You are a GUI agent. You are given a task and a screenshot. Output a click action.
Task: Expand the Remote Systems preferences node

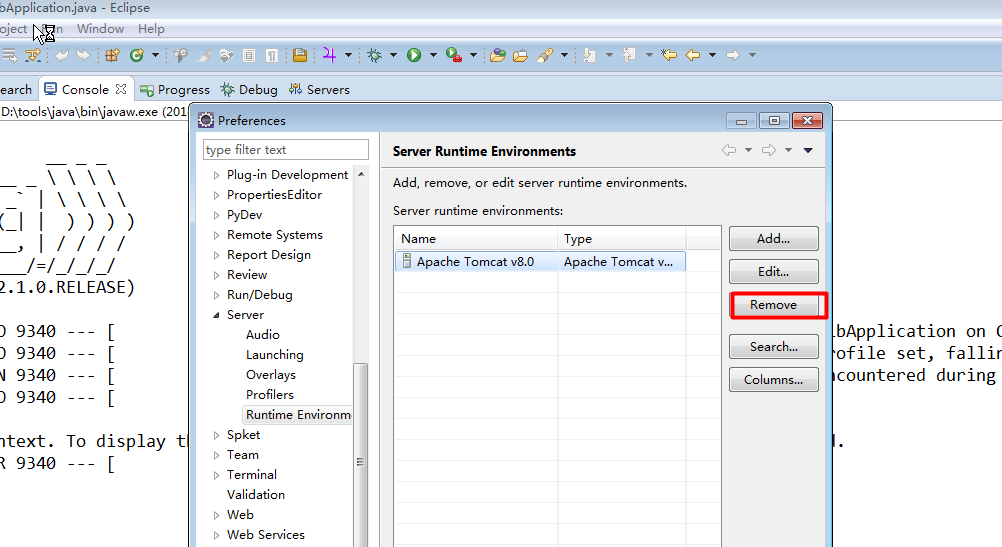point(216,235)
